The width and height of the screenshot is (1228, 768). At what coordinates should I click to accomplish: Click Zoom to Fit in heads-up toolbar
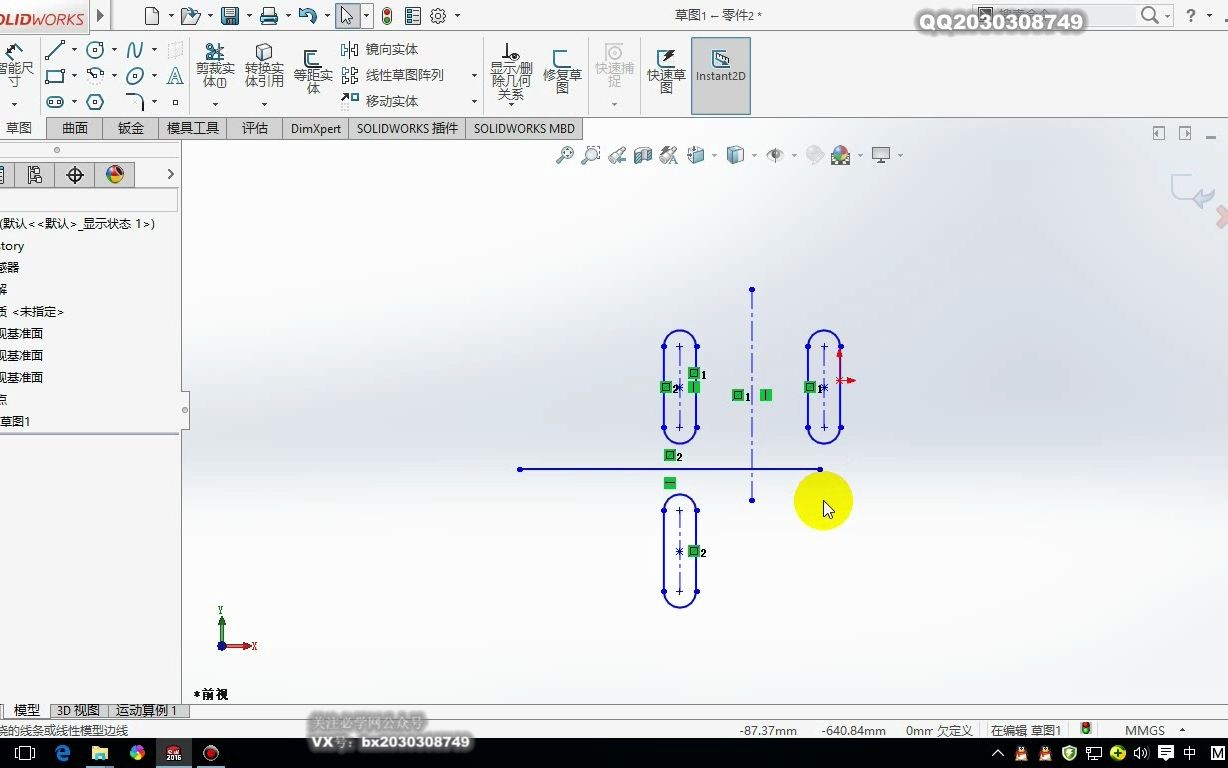pyautogui.click(x=564, y=155)
